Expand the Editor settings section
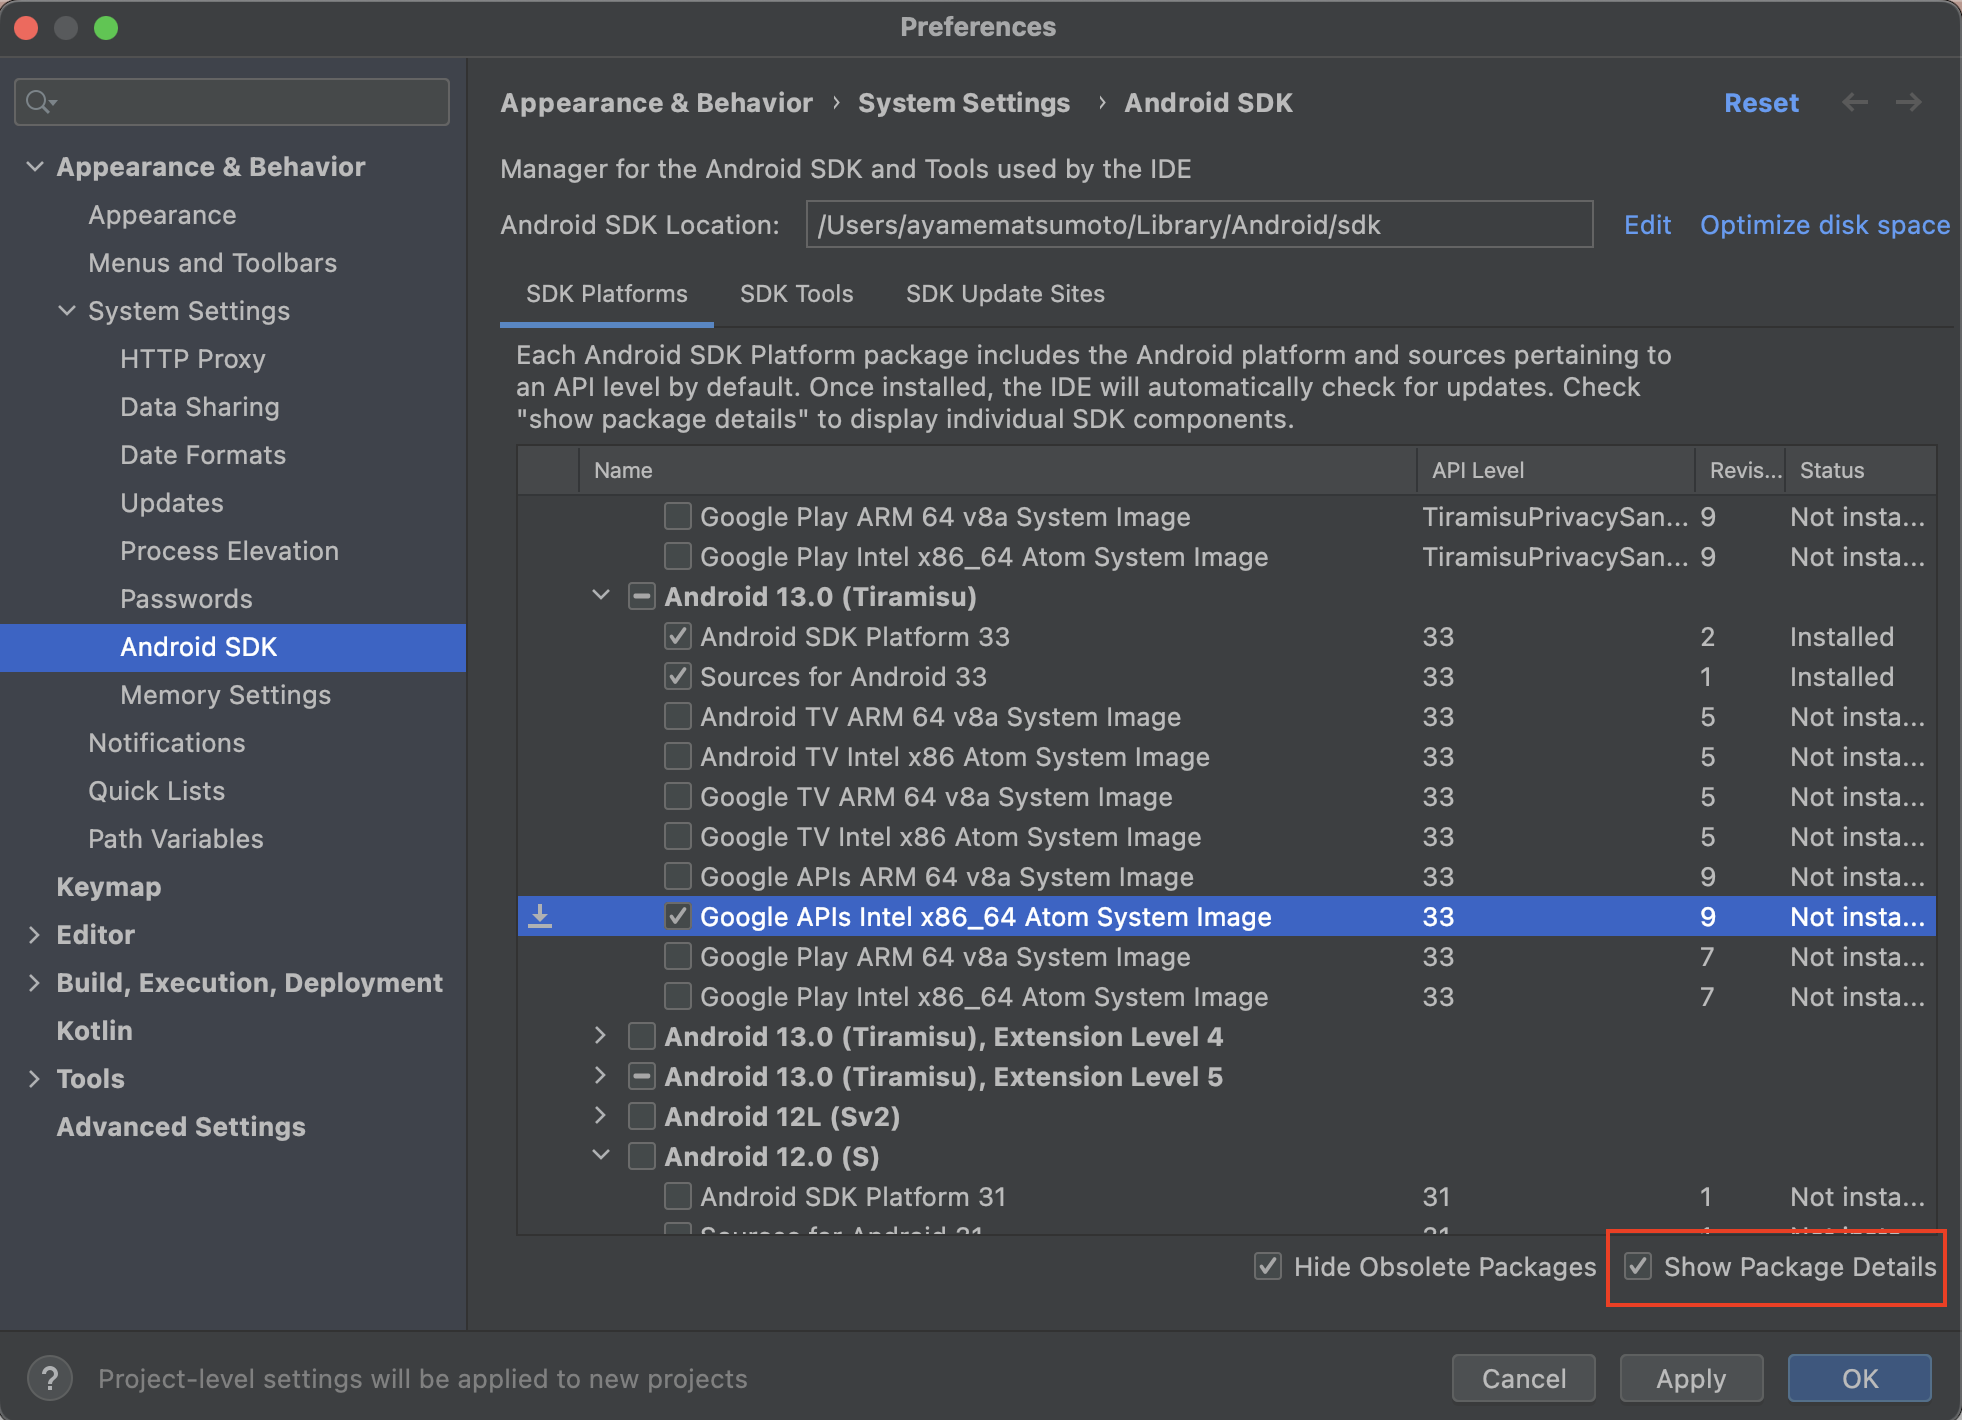 34,935
